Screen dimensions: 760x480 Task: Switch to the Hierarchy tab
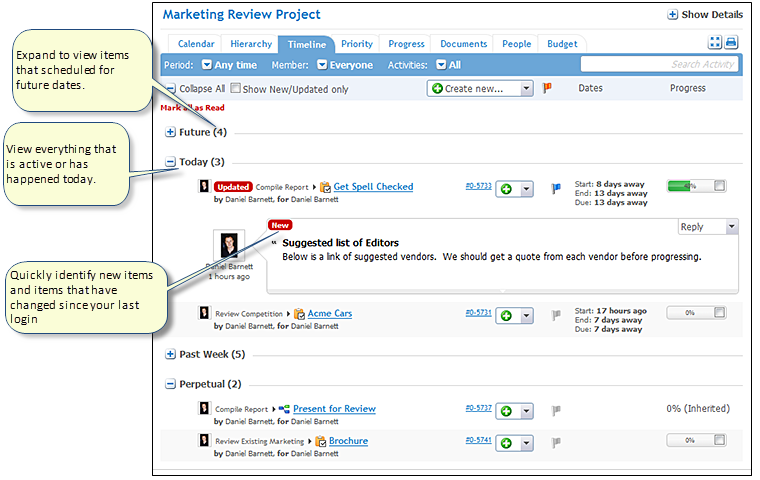pyautogui.click(x=251, y=44)
